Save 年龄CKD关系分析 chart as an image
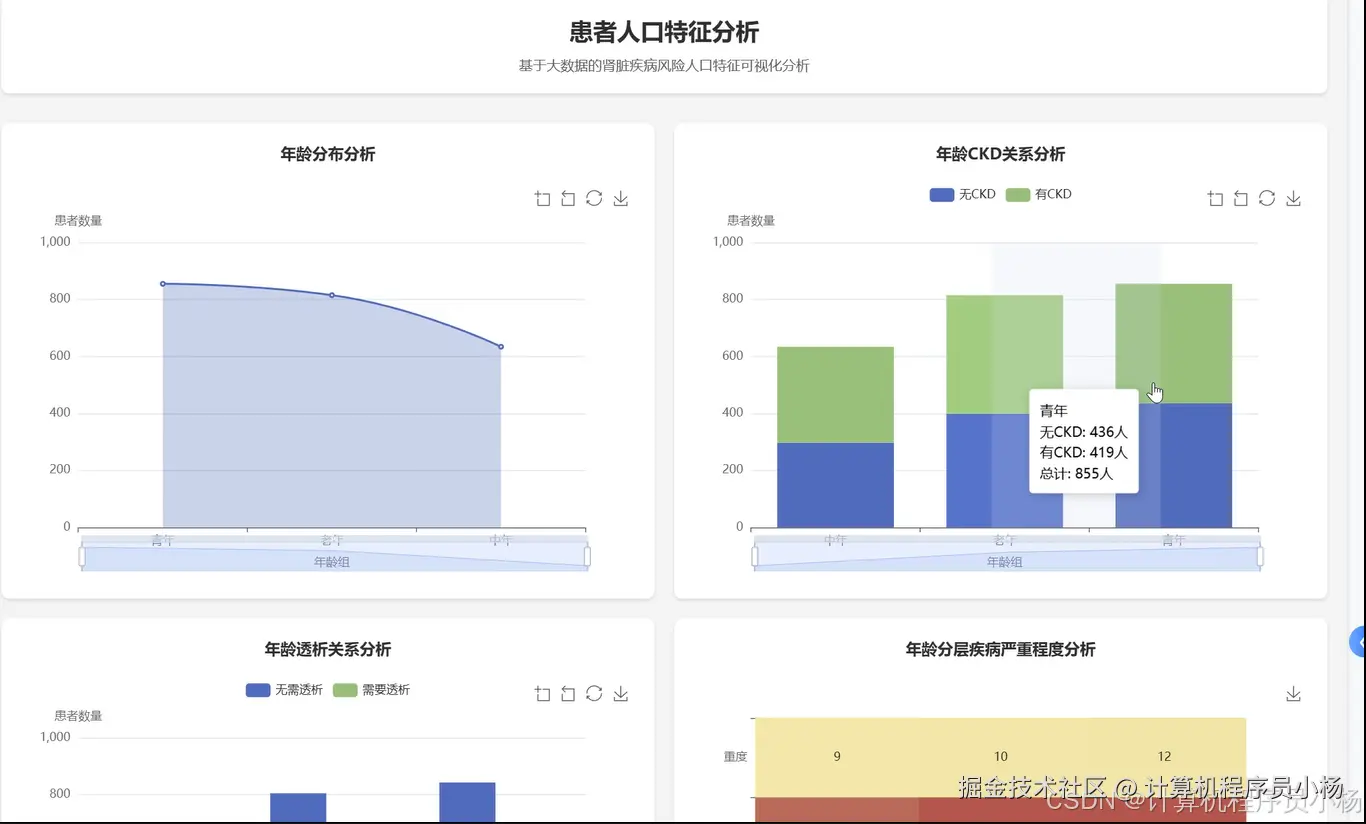This screenshot has height=824, width=1366. click(x=1293, y=198)
